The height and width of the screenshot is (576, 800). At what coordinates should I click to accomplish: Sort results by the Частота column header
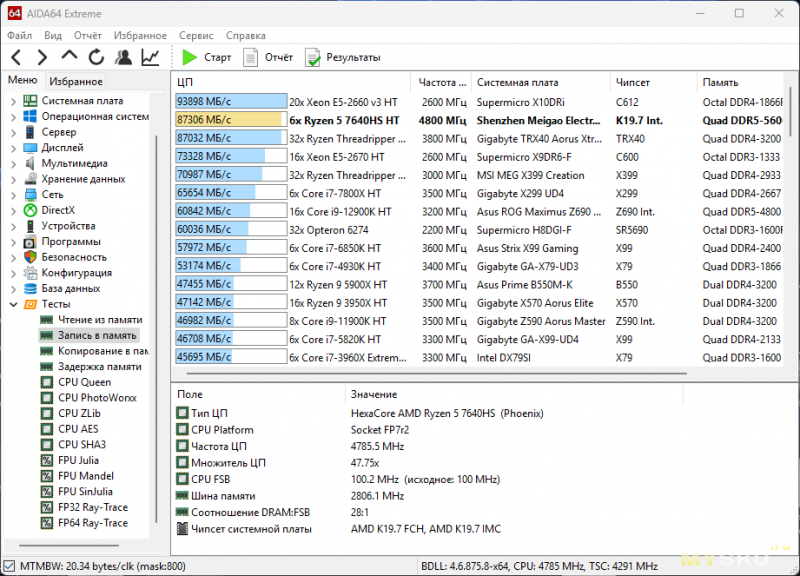coord(441,82)
